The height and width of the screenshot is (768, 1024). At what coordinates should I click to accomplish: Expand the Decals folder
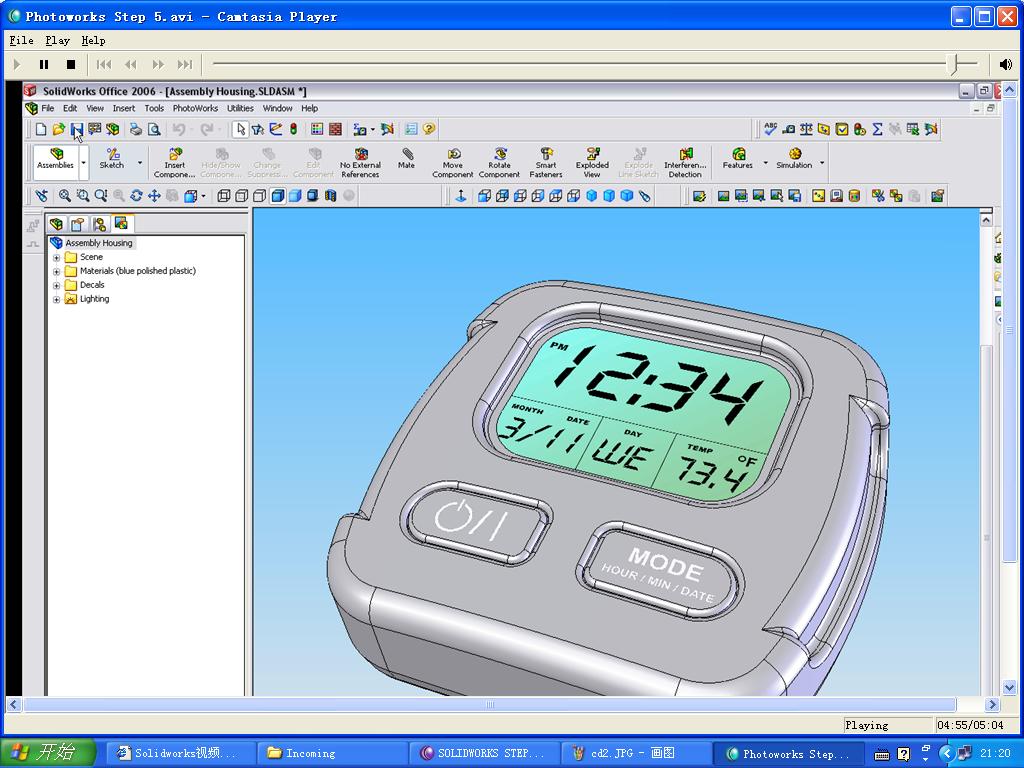(x=56, y=285)
